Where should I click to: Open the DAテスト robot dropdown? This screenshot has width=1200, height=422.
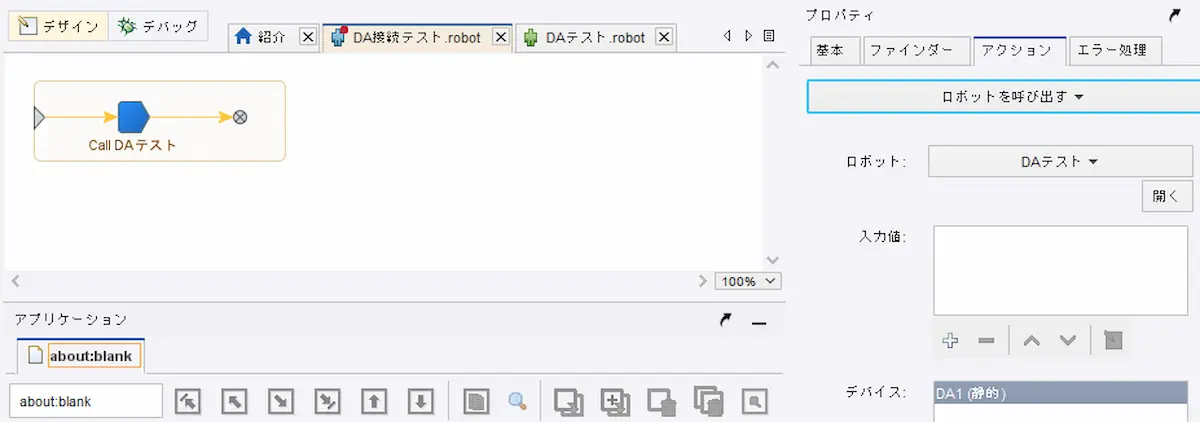point(1060,161)
